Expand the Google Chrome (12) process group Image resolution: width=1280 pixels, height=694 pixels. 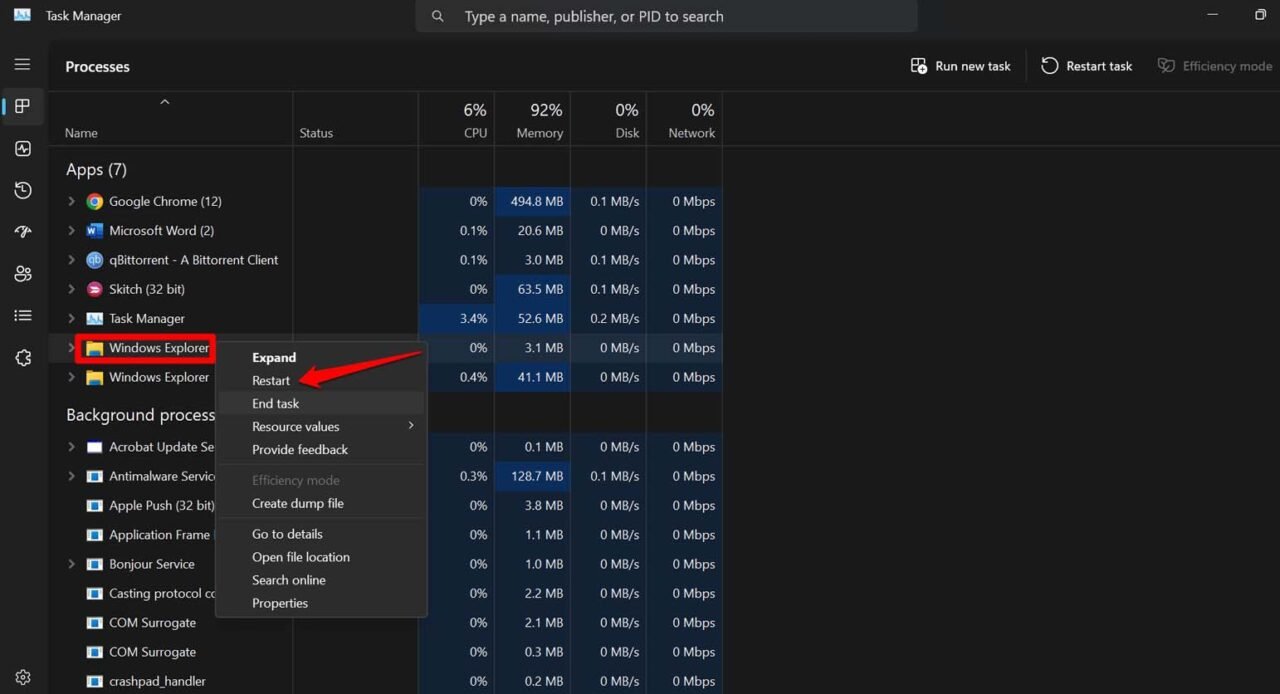(71, 201)
